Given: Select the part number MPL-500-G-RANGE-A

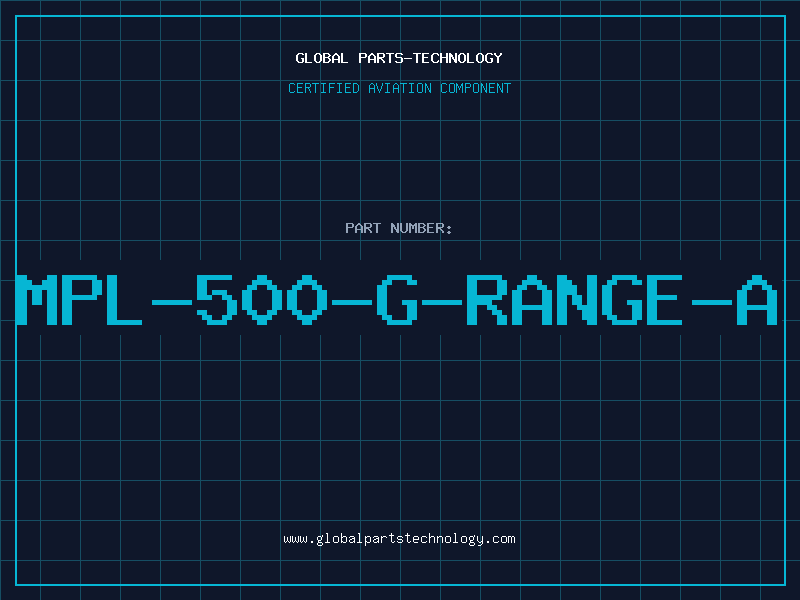Looking at the screenshot, I should point(397,300).
